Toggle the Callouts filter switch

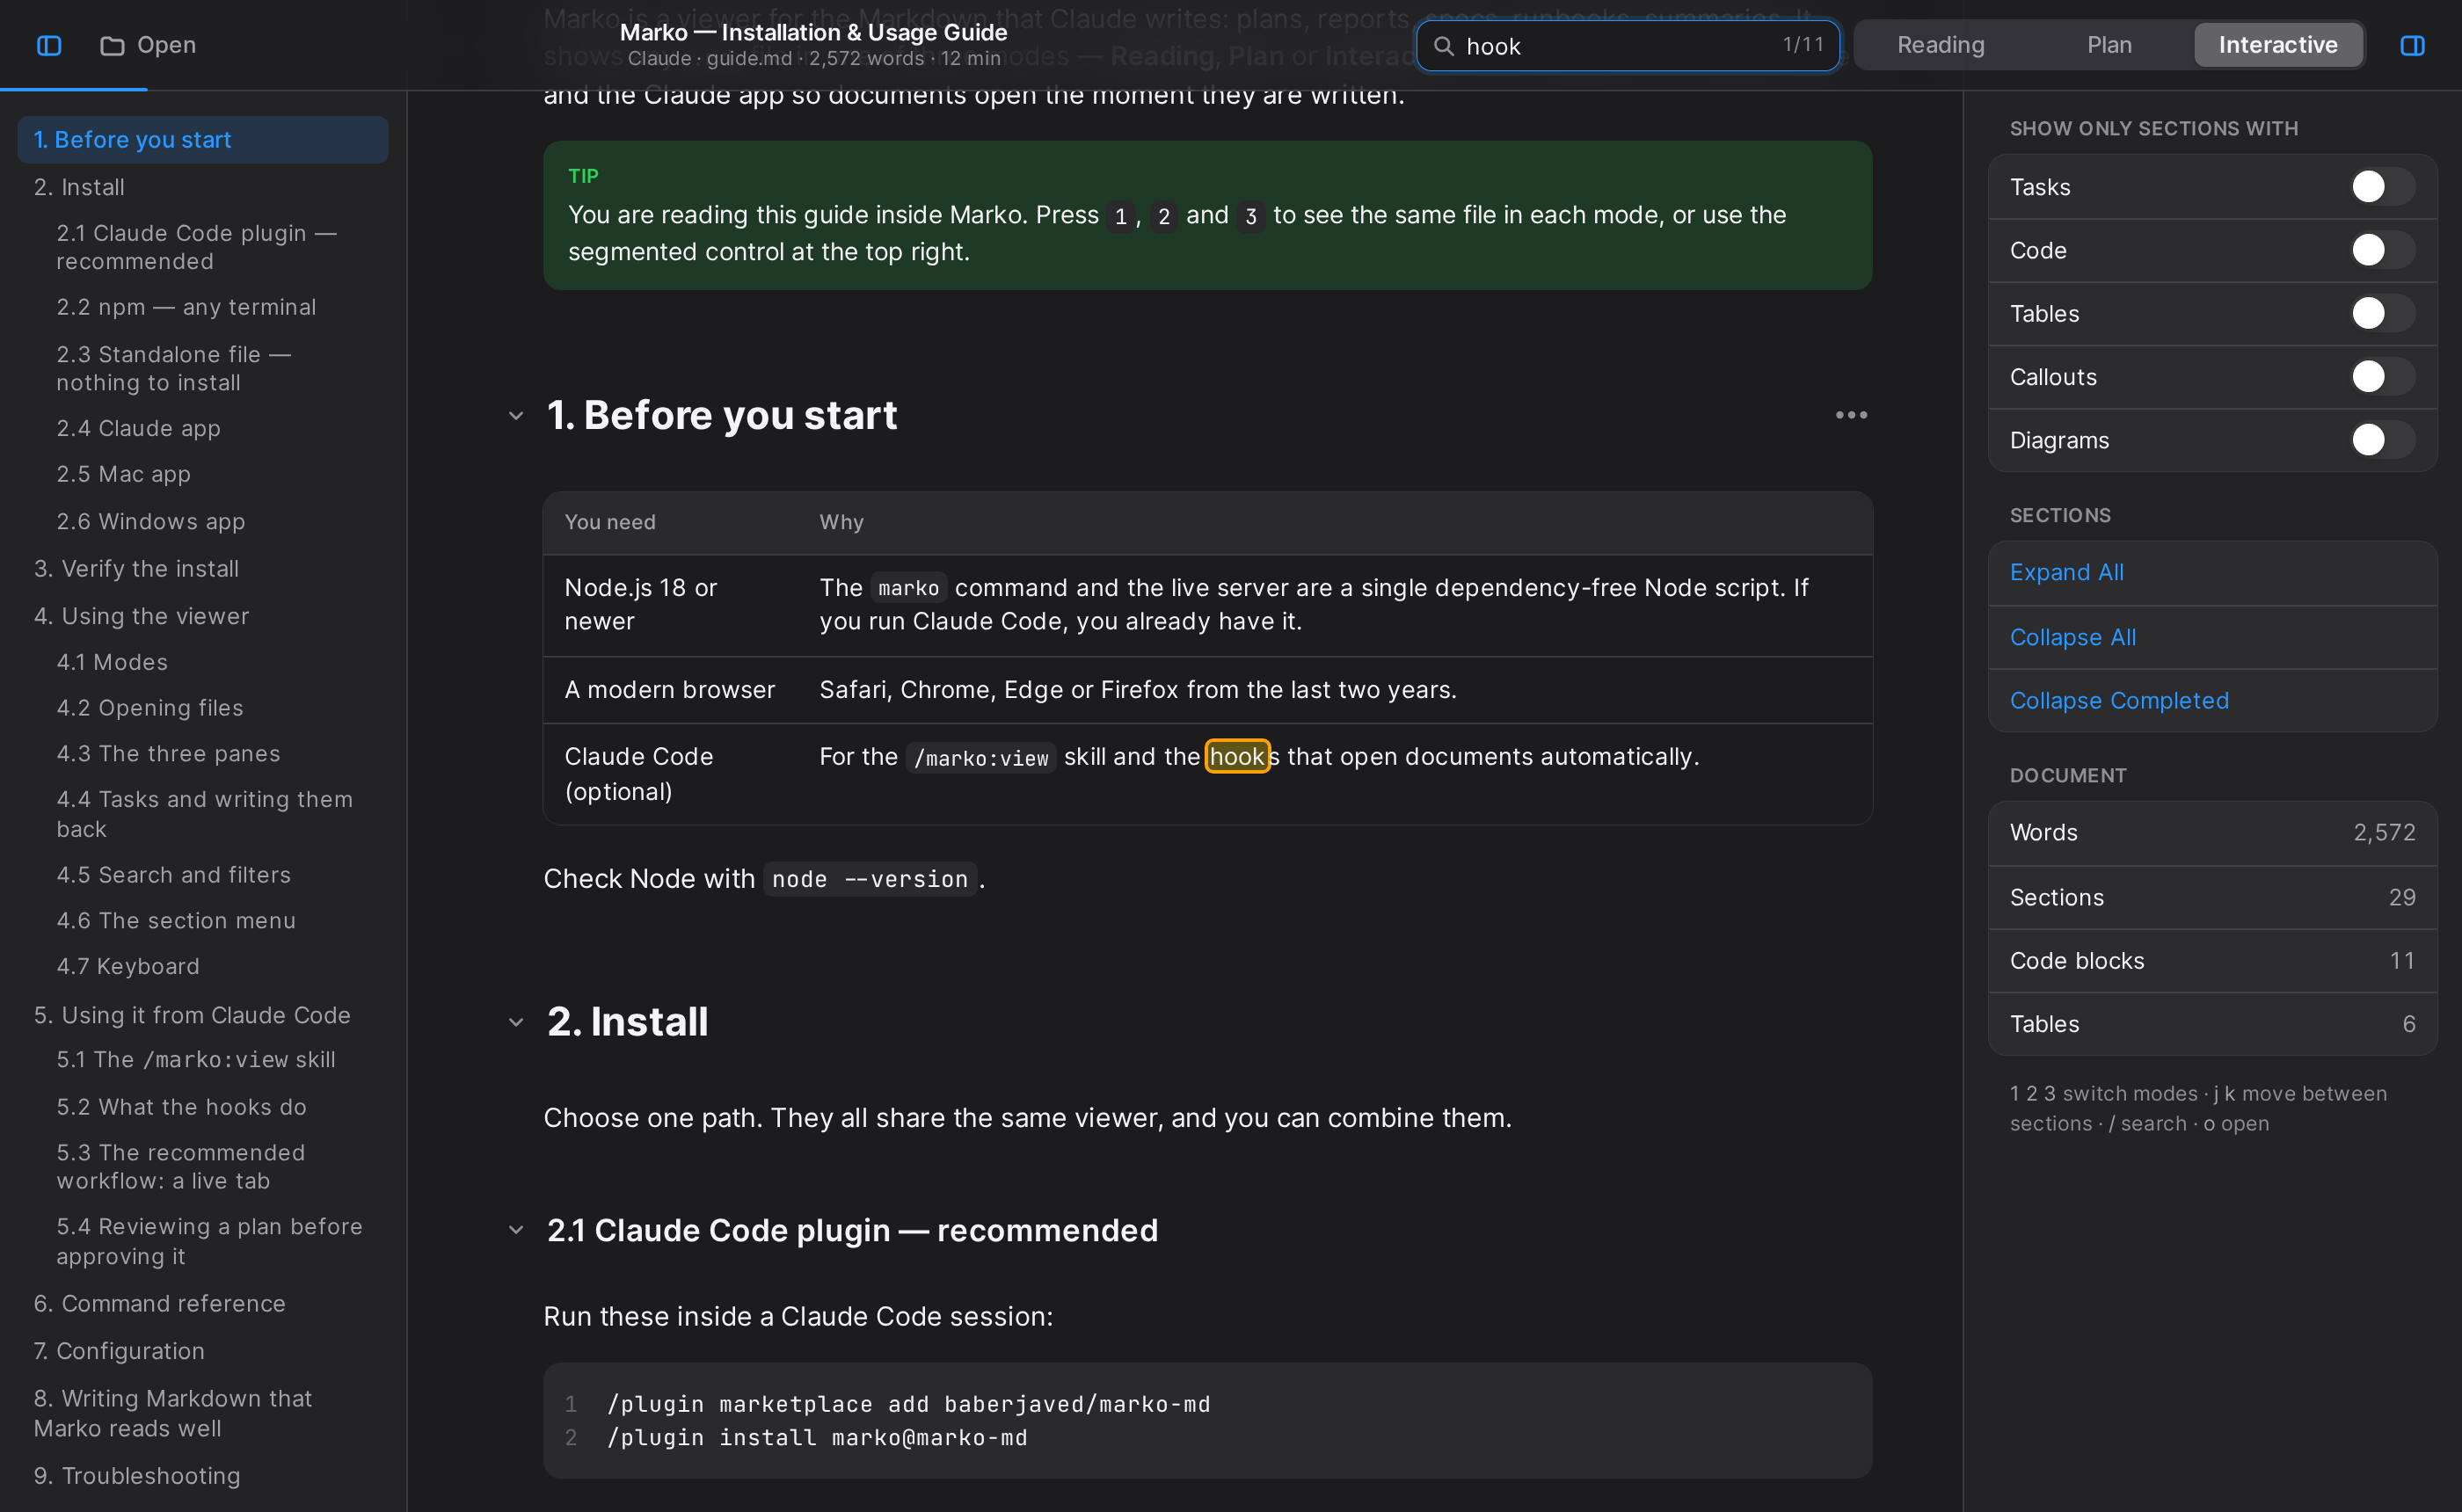[x=2381, y=377]
